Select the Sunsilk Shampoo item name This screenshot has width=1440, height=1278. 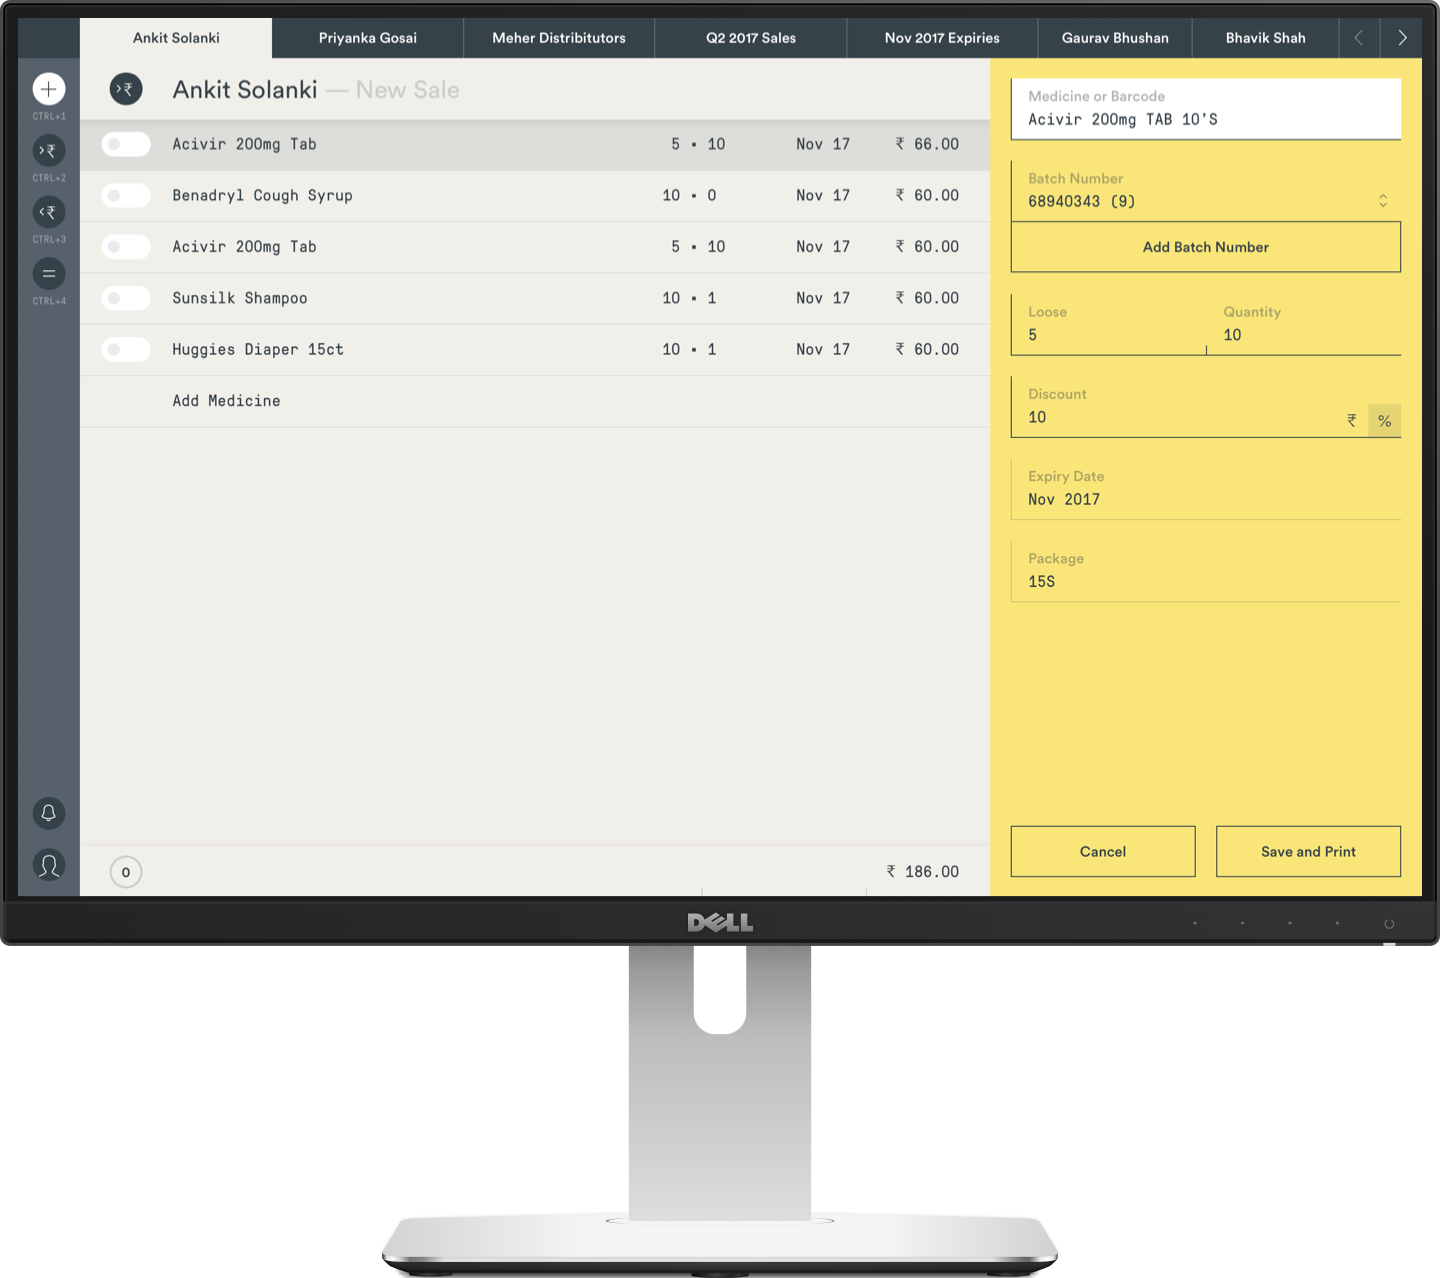240,298
